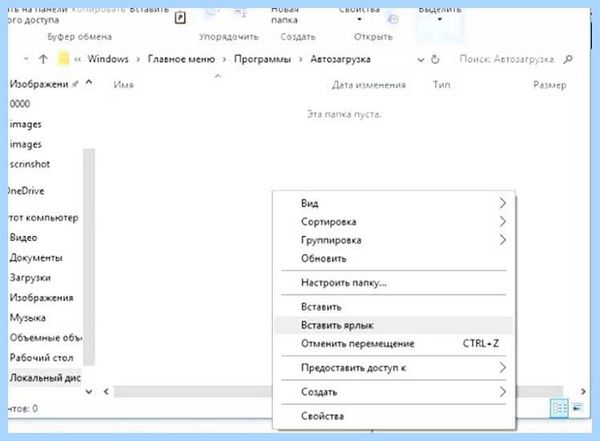Open Рабочий стол in sidebar
Viewport: 600px width, 441px height.
coord(41,358)
